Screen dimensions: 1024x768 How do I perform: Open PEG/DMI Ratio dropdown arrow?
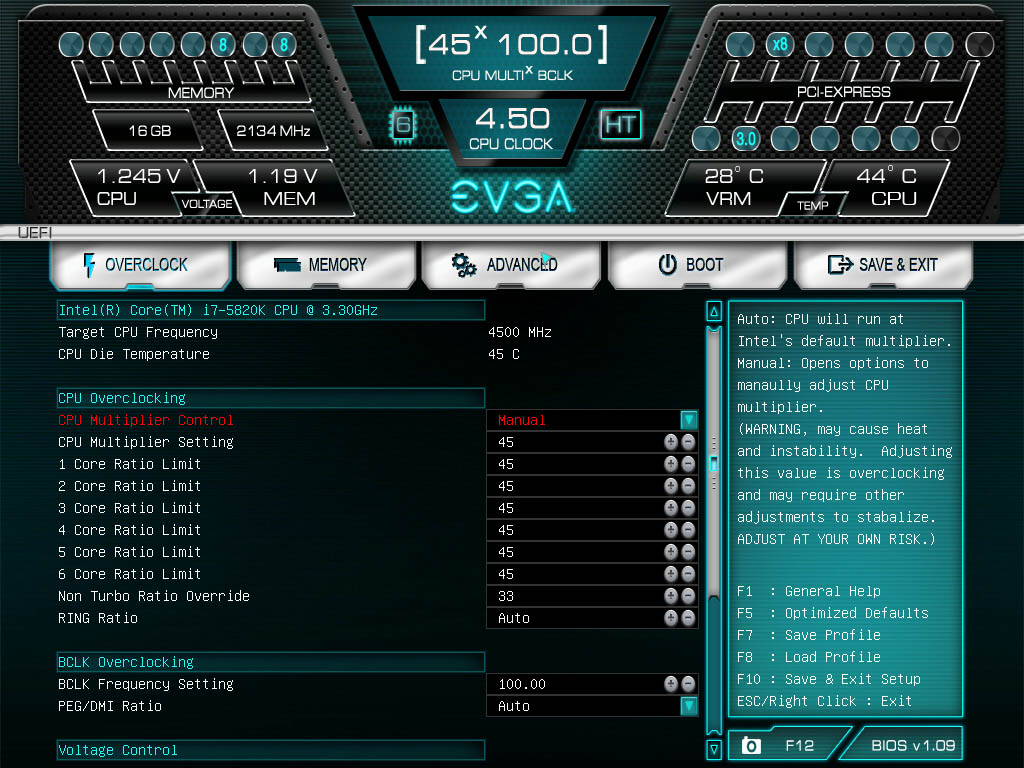point(689,706)
